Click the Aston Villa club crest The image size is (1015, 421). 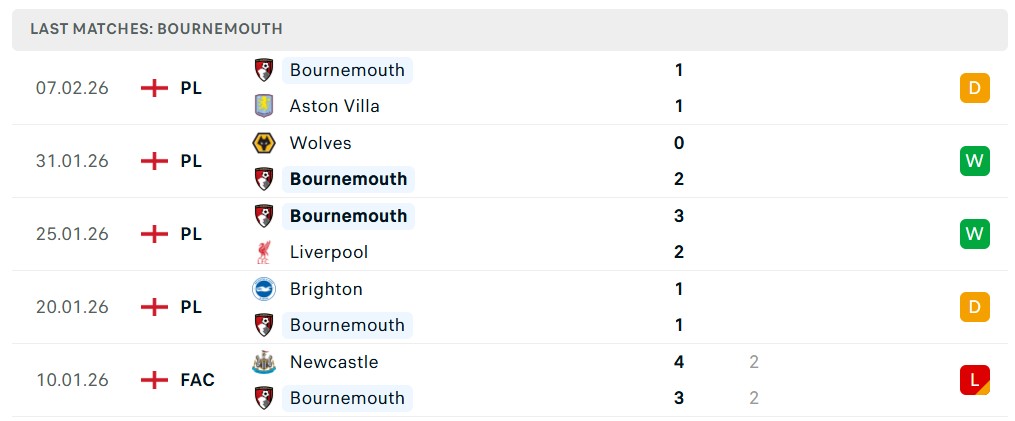(264, 106)
